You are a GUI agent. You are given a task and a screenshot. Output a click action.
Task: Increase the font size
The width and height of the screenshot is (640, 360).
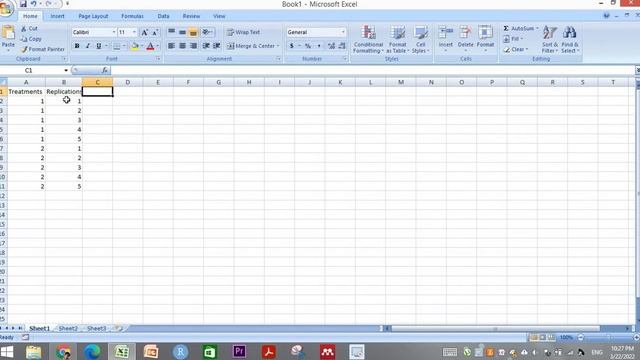(x=144, y=32)
